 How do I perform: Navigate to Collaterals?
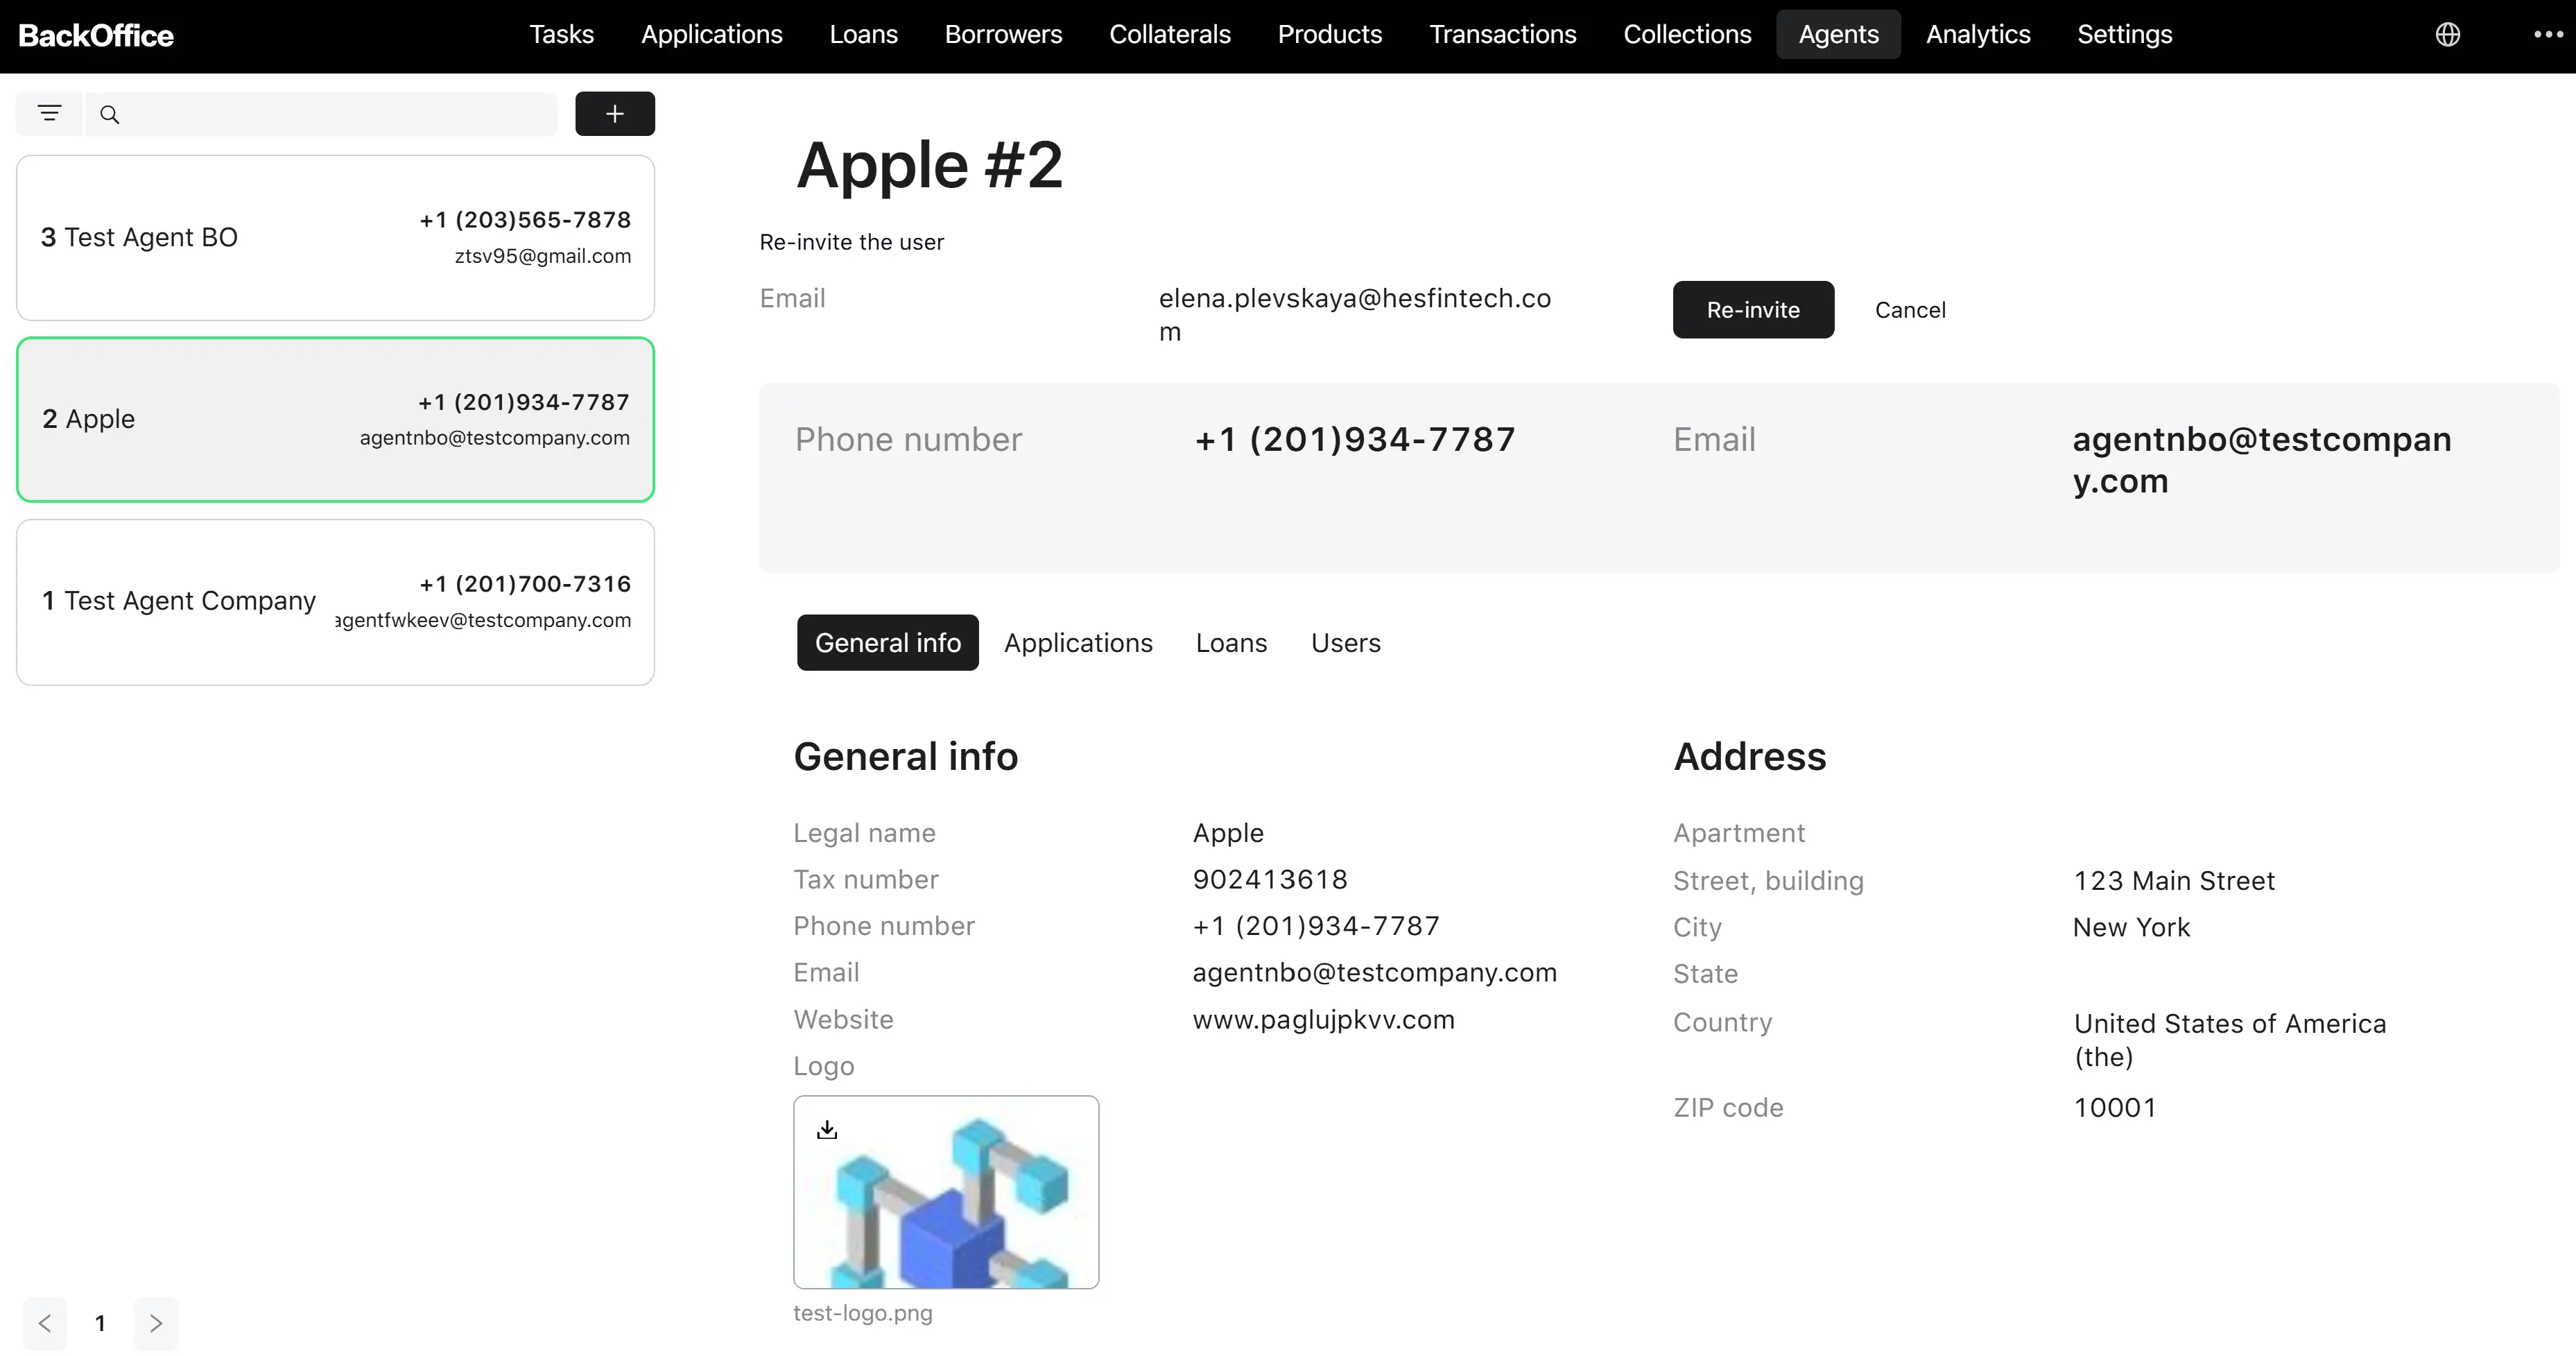click(1170, 35)
